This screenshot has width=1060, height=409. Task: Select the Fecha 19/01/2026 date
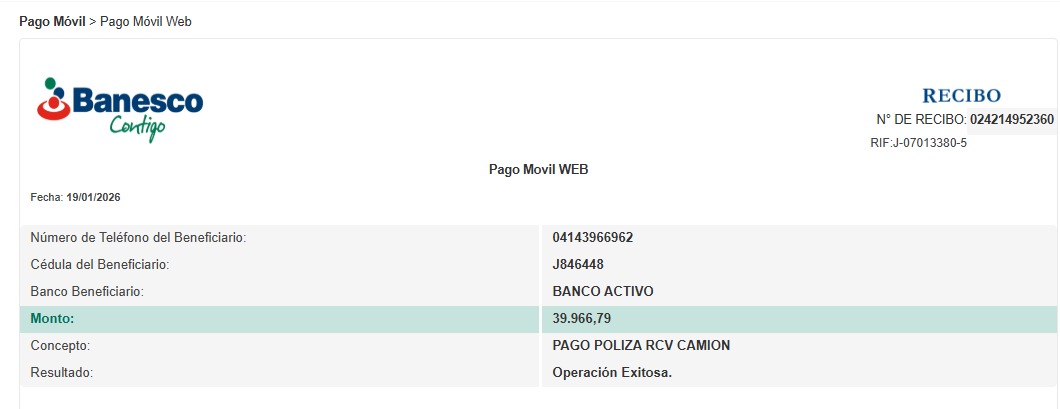(93, 198)
